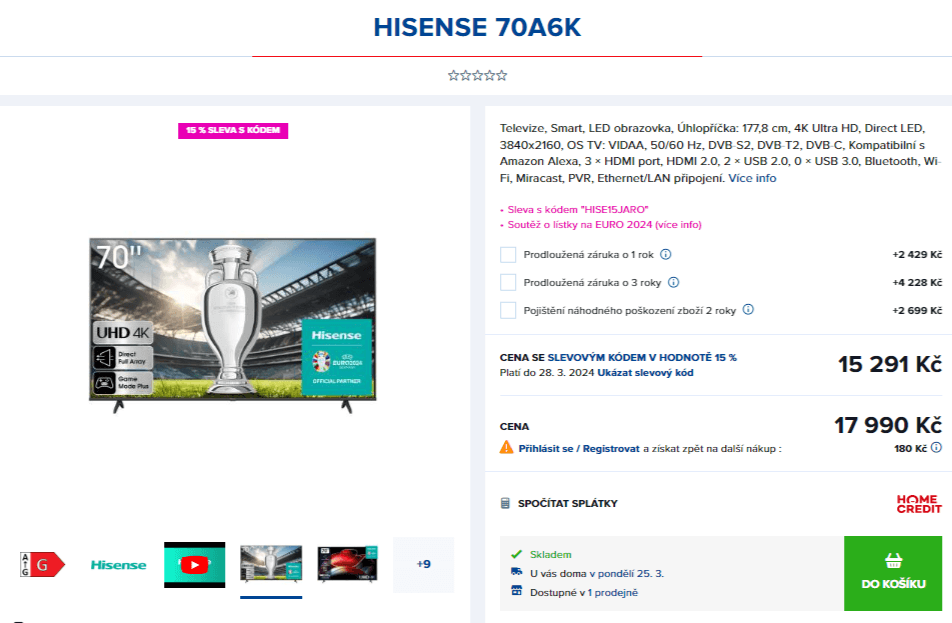Play the YouTube video thumbnail

(x=194, y=565)
